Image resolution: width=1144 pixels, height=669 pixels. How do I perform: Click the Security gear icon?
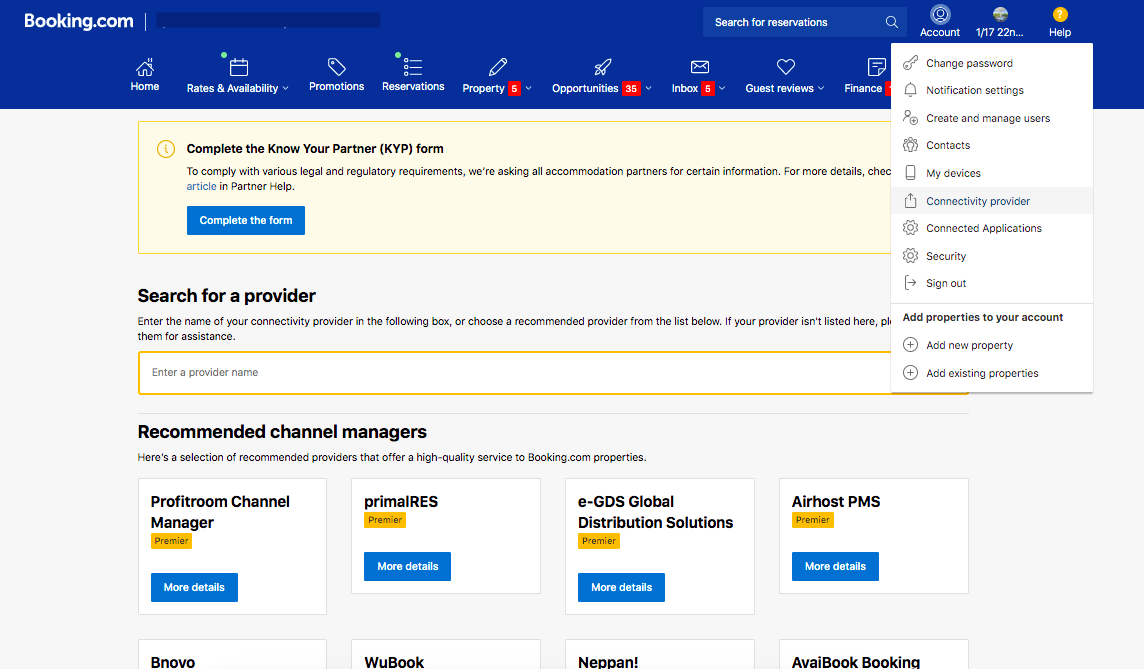click(x=911, y=255)
